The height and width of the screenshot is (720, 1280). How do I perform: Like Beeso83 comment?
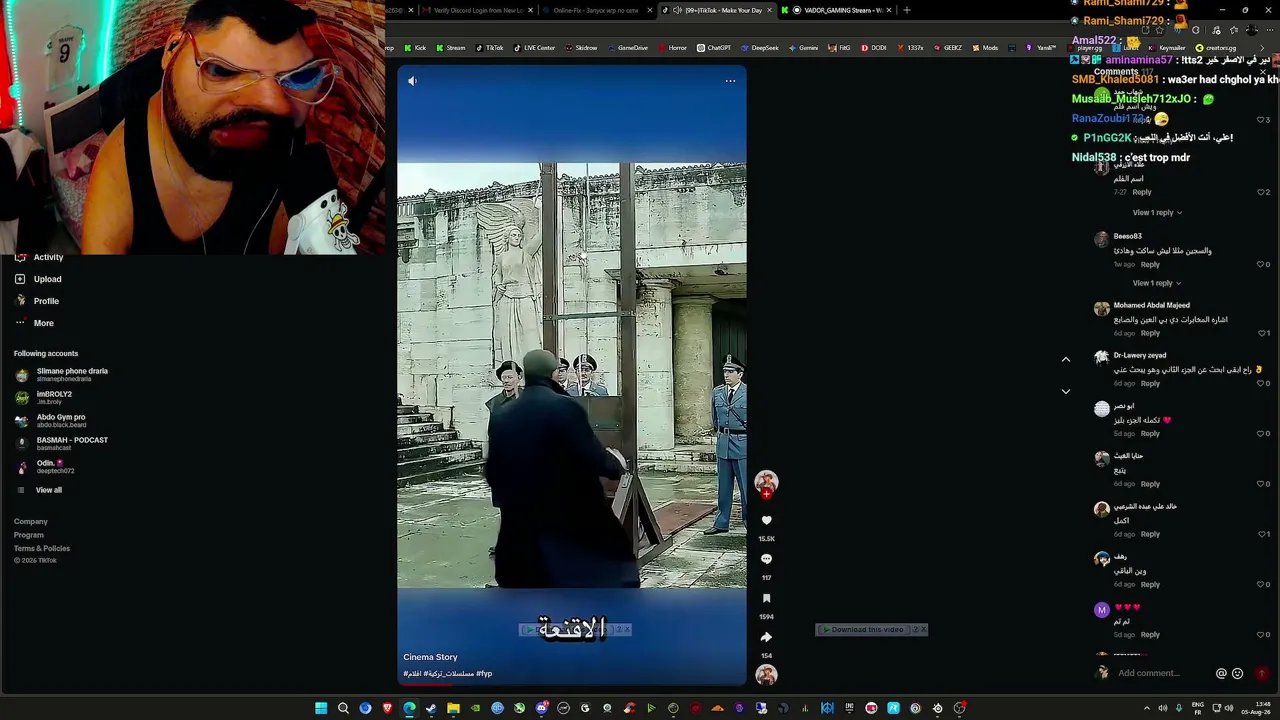(x=1261, y=265)
